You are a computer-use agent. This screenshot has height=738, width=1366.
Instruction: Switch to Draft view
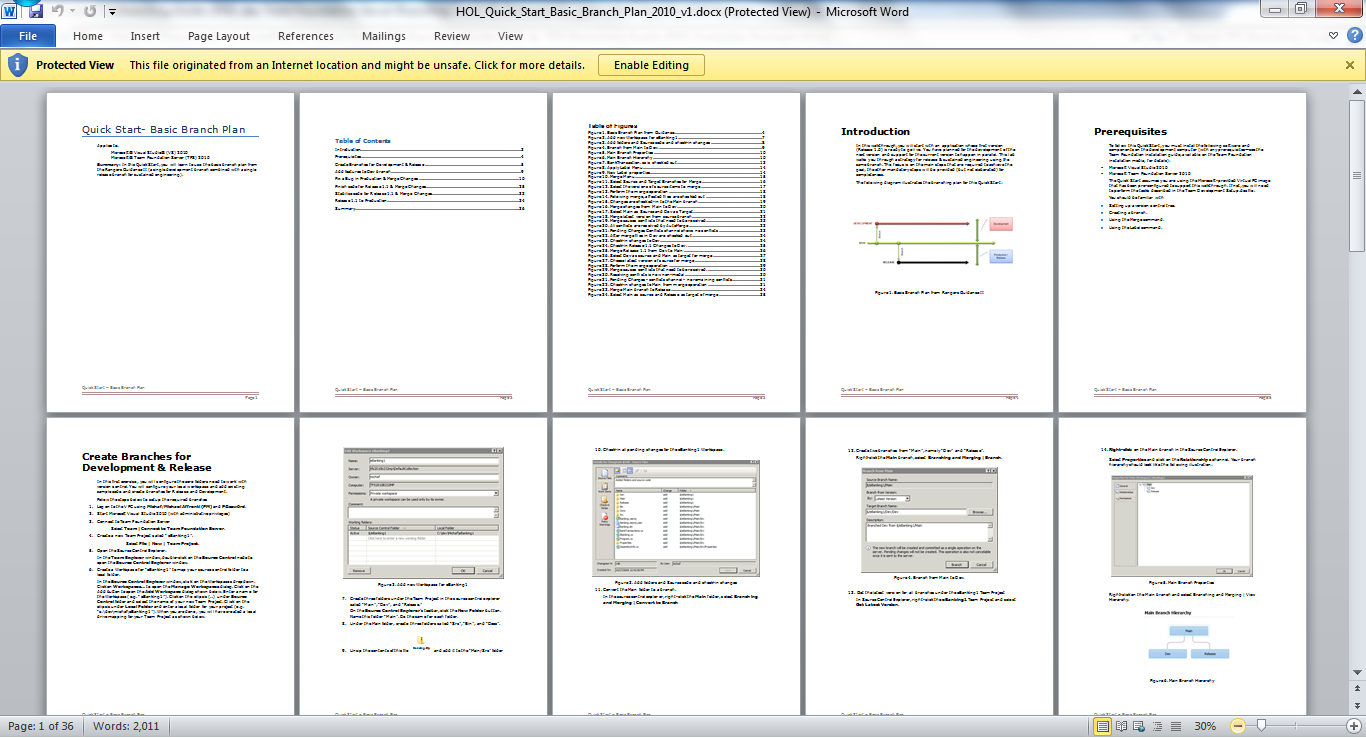[1176, 726]
